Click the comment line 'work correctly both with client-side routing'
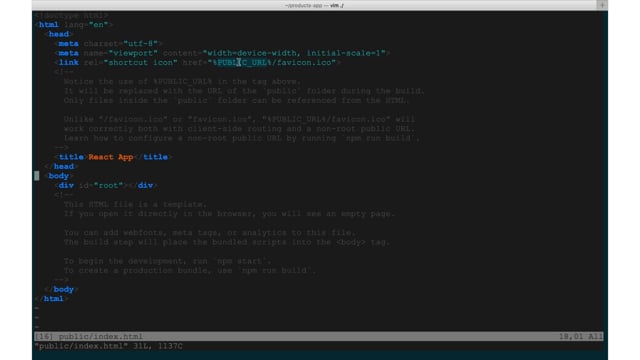 pos(239,129)
